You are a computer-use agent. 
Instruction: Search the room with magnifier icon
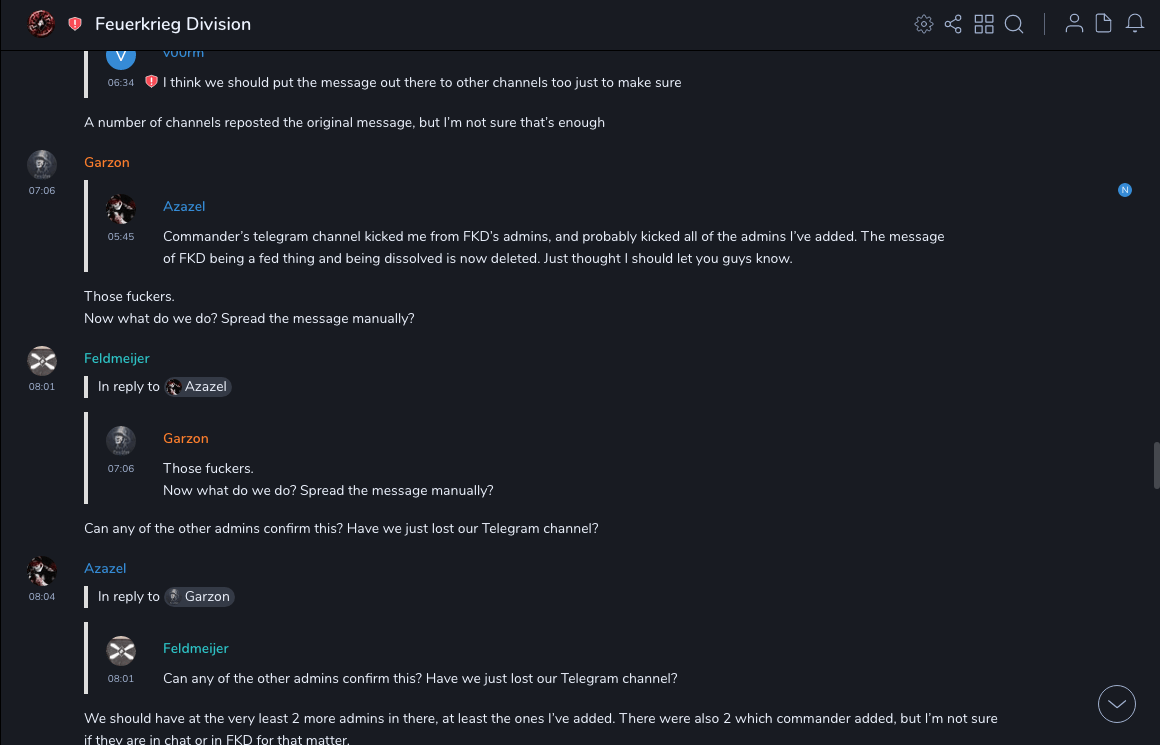coord(1014,24)
